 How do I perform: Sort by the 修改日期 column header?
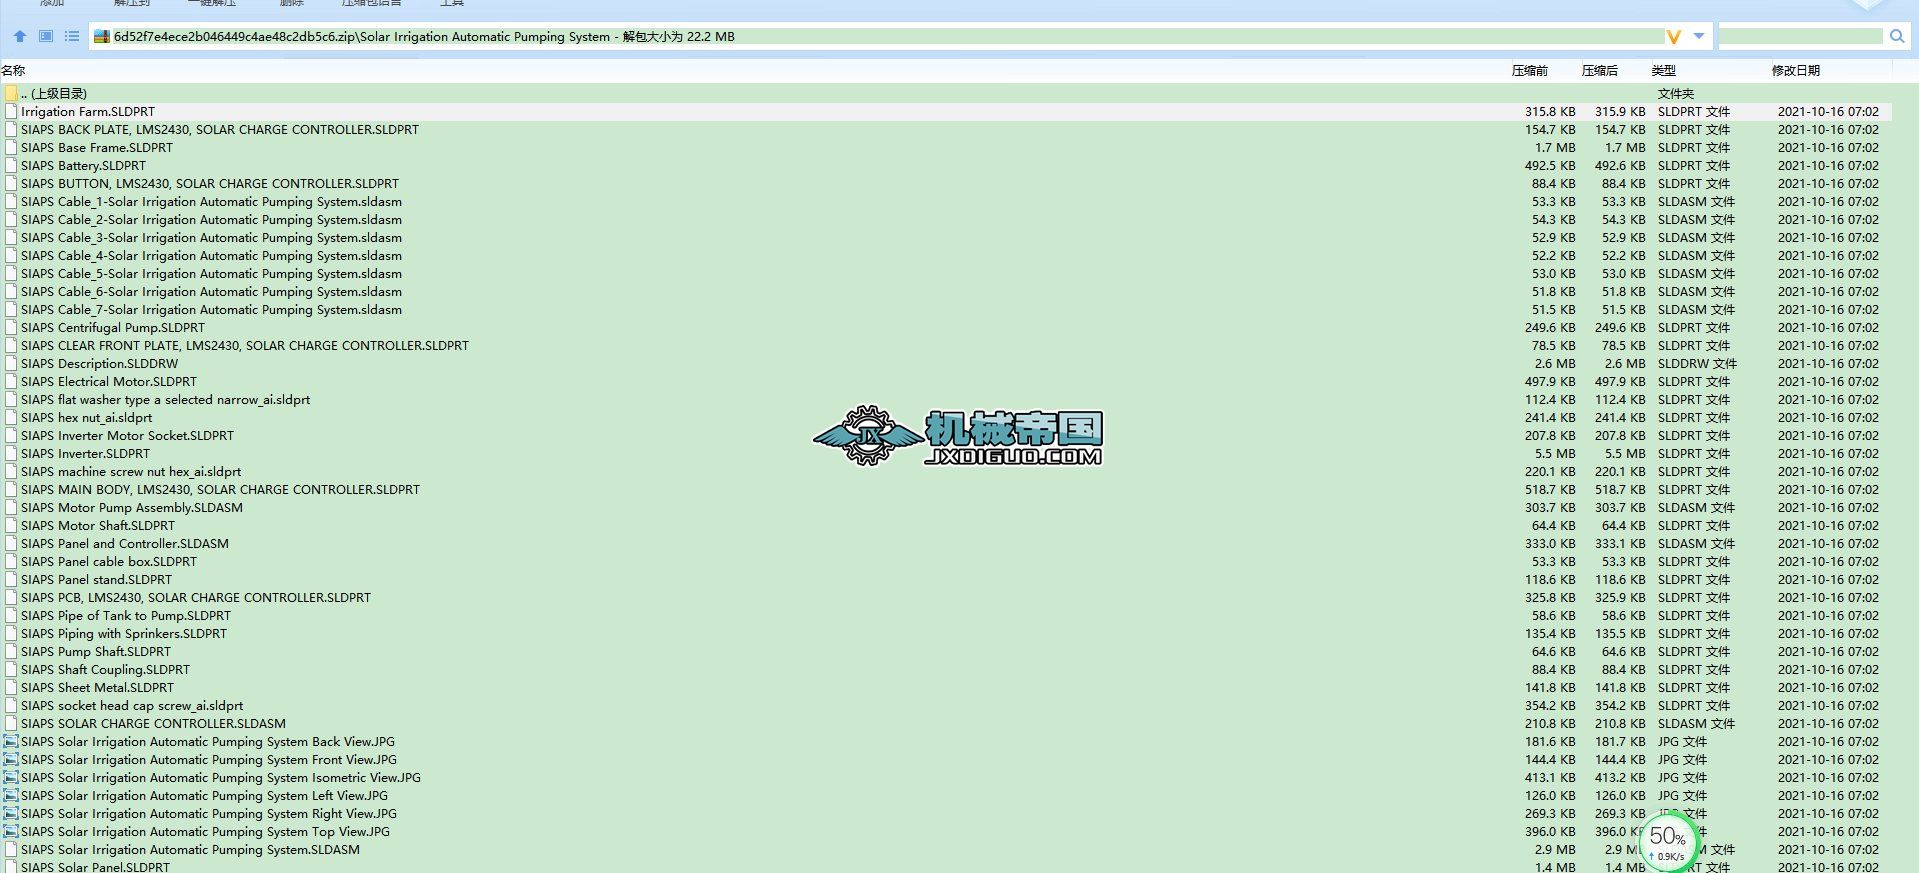[1795, 71]
